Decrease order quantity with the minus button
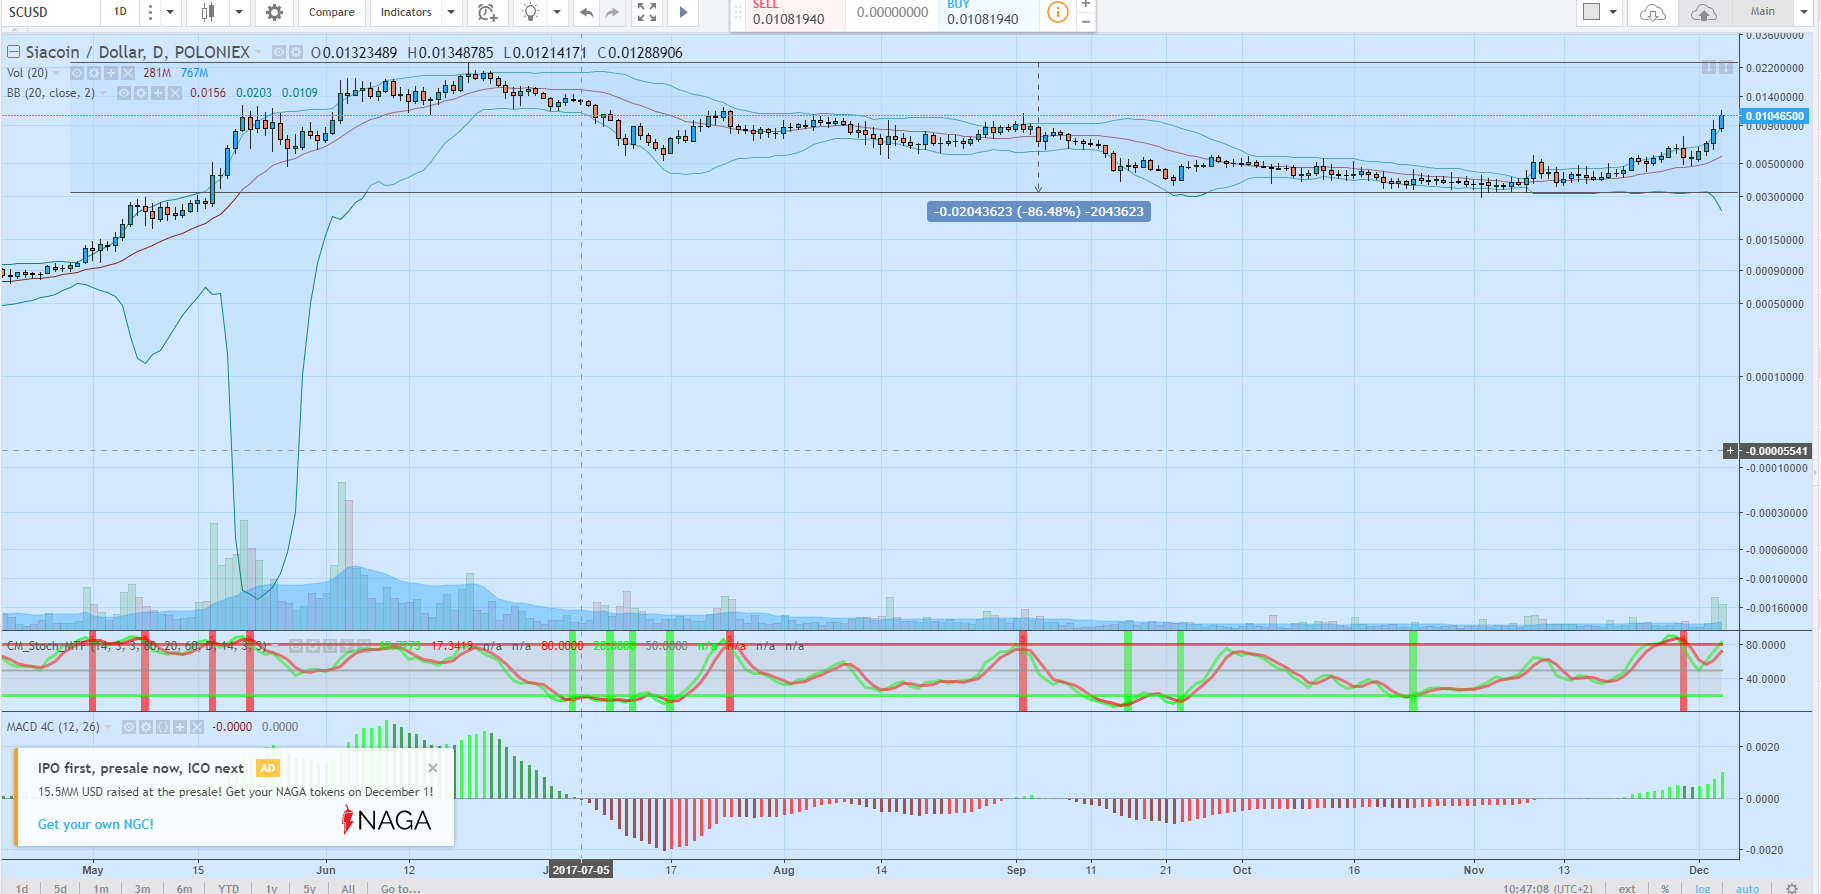 pyautogui.click(x=1086, y=21)
